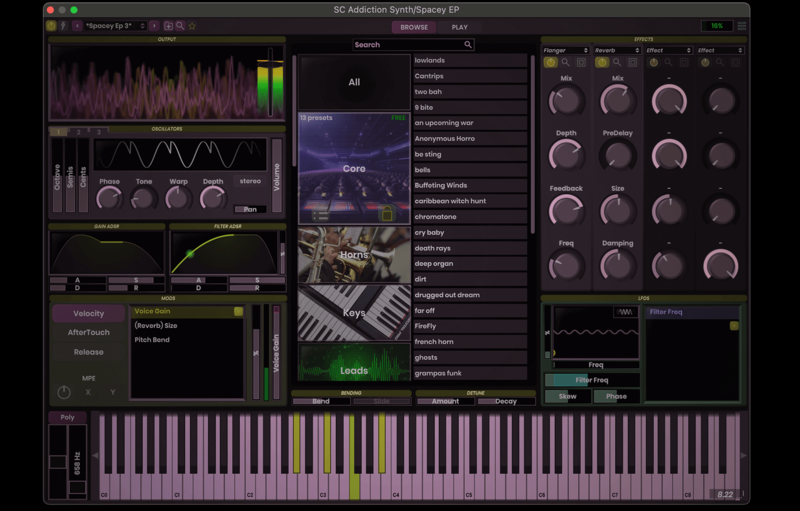Open the Reverb effect type dropdown
800x511 pixels.
point(617,50)
